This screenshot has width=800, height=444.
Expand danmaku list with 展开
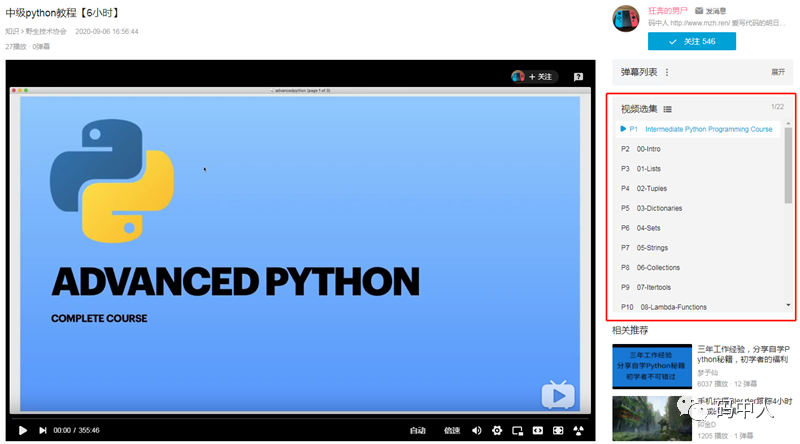coord(778,72)
